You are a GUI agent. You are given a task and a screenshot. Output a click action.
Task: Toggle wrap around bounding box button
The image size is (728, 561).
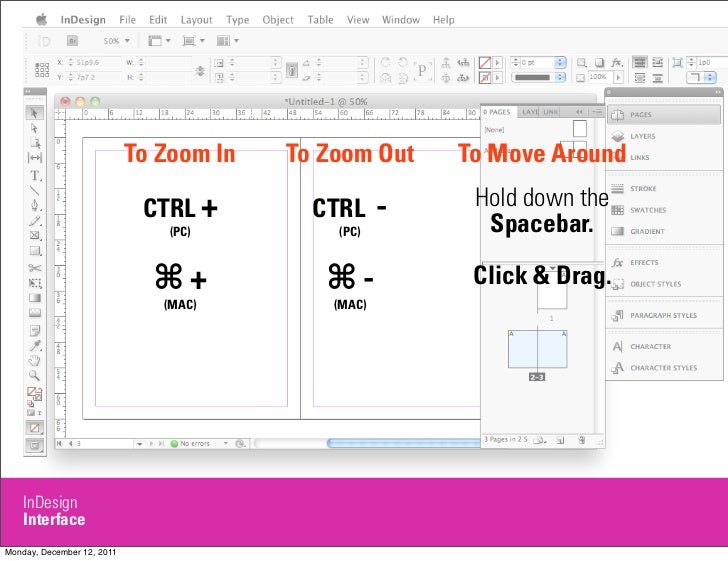coord(657,62)
